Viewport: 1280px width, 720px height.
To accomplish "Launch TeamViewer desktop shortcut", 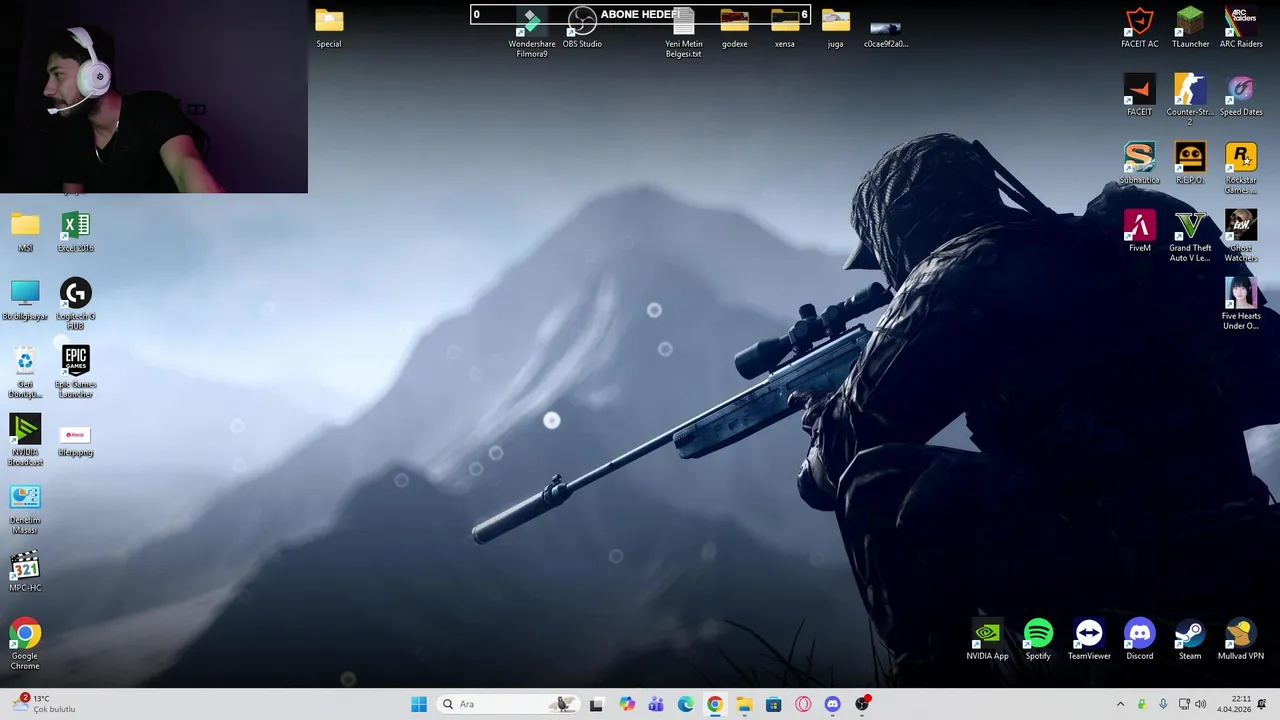I will (1089, 639).
